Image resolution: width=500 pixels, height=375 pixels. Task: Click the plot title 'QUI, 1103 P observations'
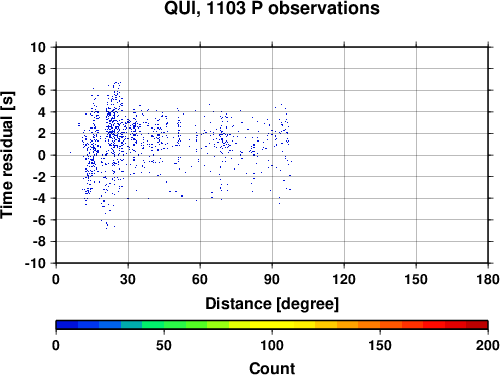(272, 8)
